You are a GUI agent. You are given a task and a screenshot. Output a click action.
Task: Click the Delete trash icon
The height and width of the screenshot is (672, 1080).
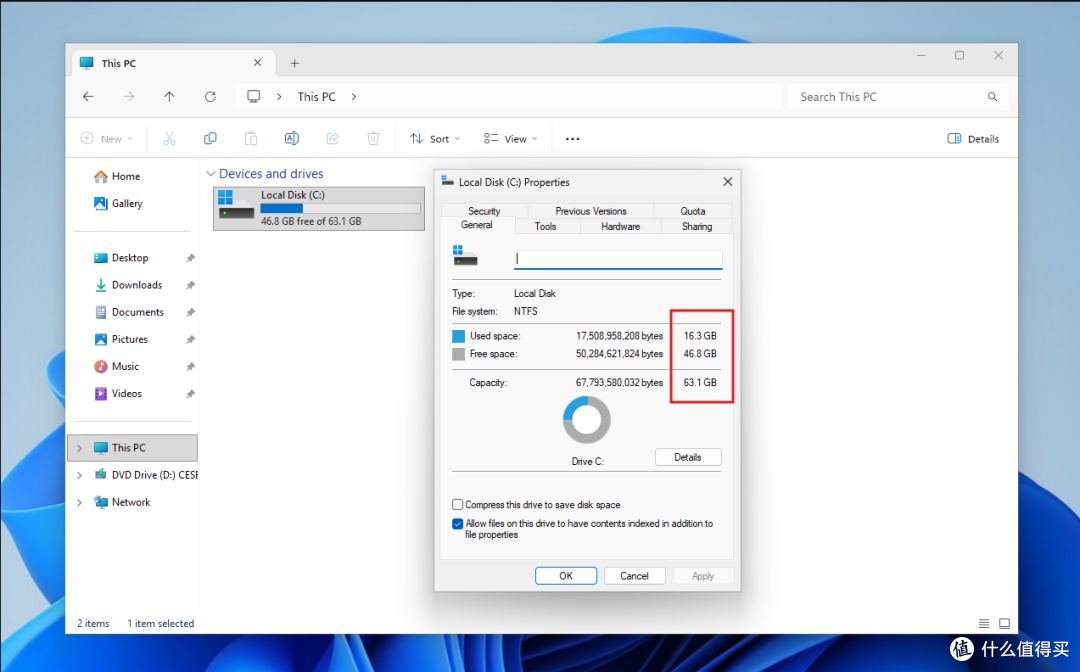(373, 138)
